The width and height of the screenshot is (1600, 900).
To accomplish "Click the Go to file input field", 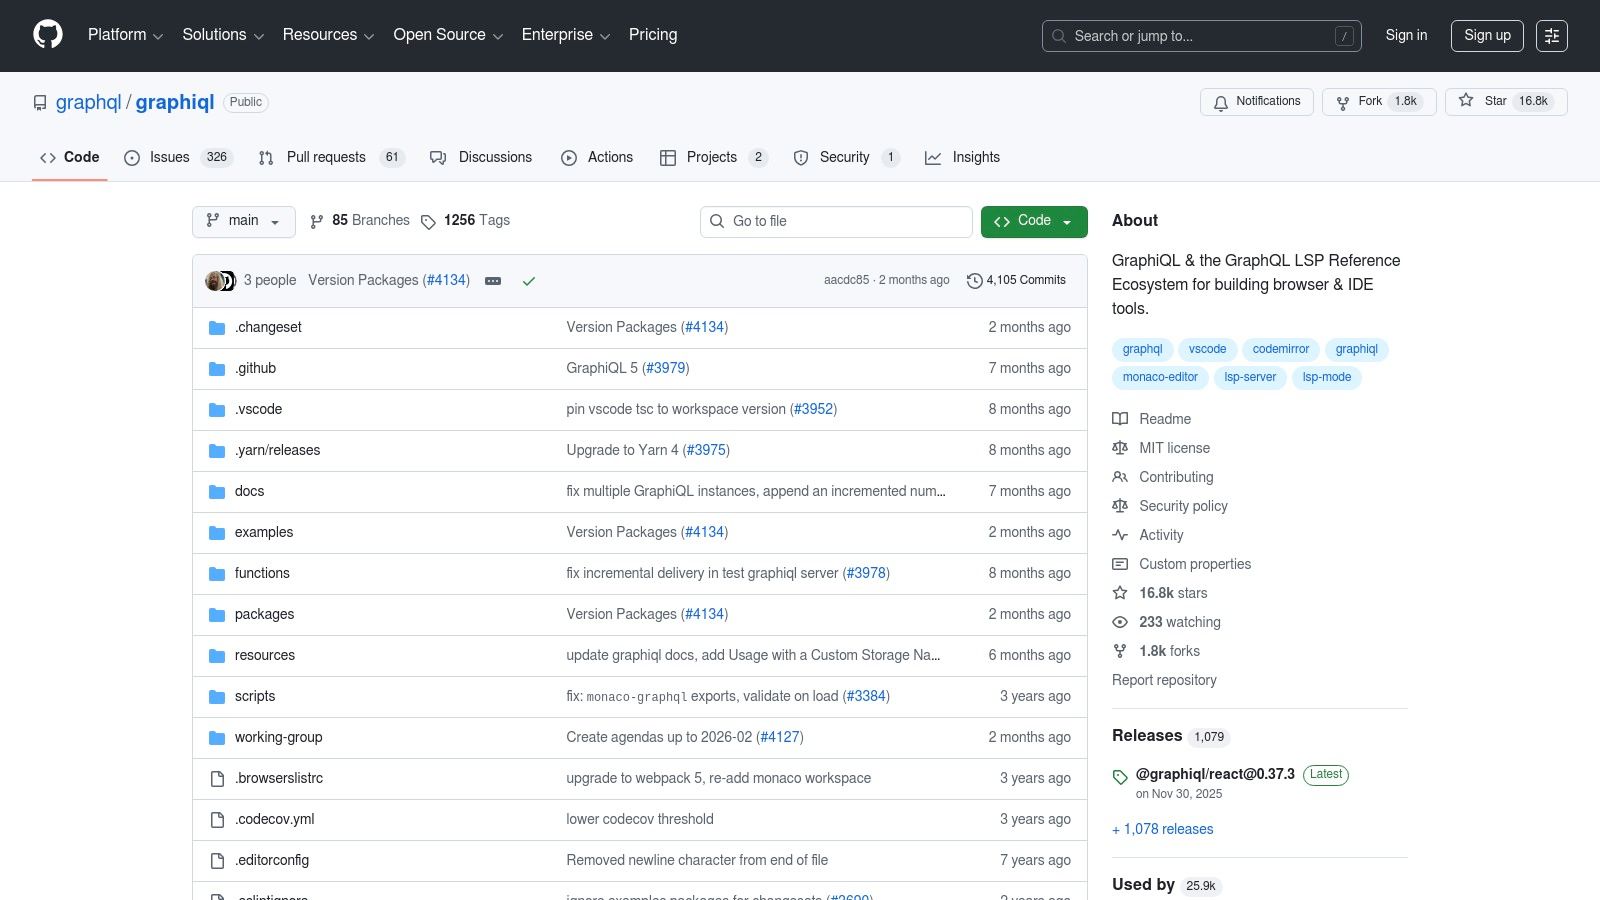I will click(x=836, y=221).
